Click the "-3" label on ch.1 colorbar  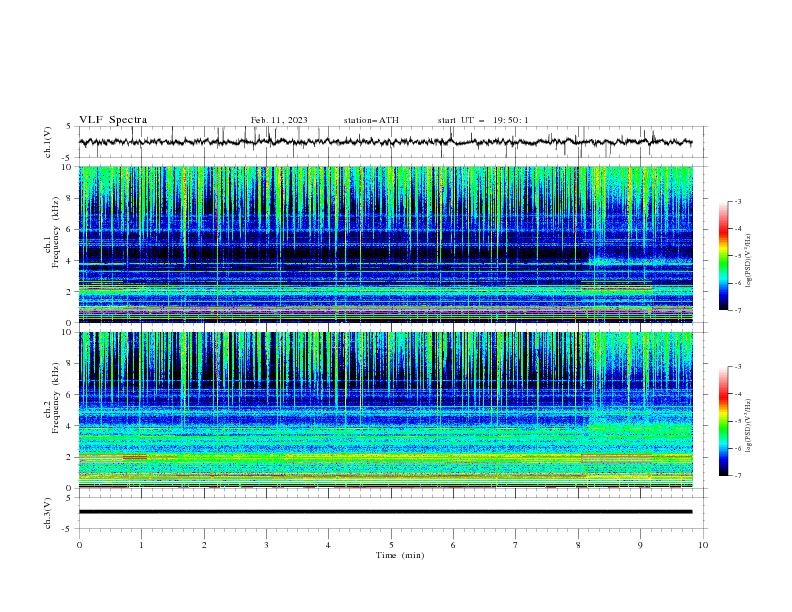pos(737,201)
